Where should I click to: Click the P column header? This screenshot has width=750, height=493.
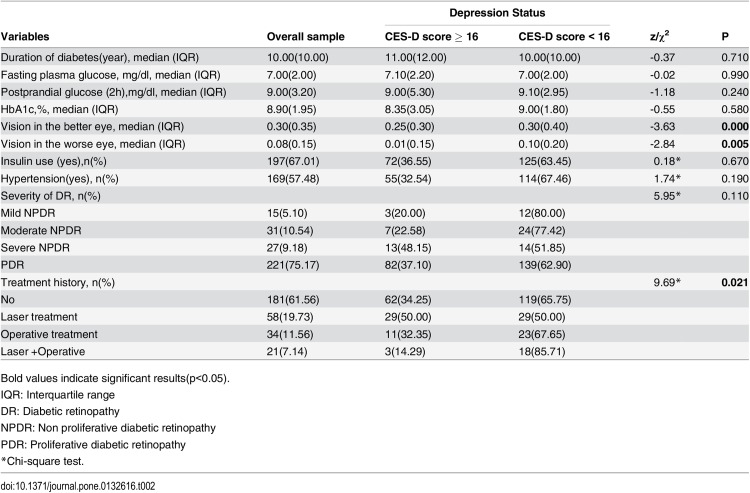point(725,37)
